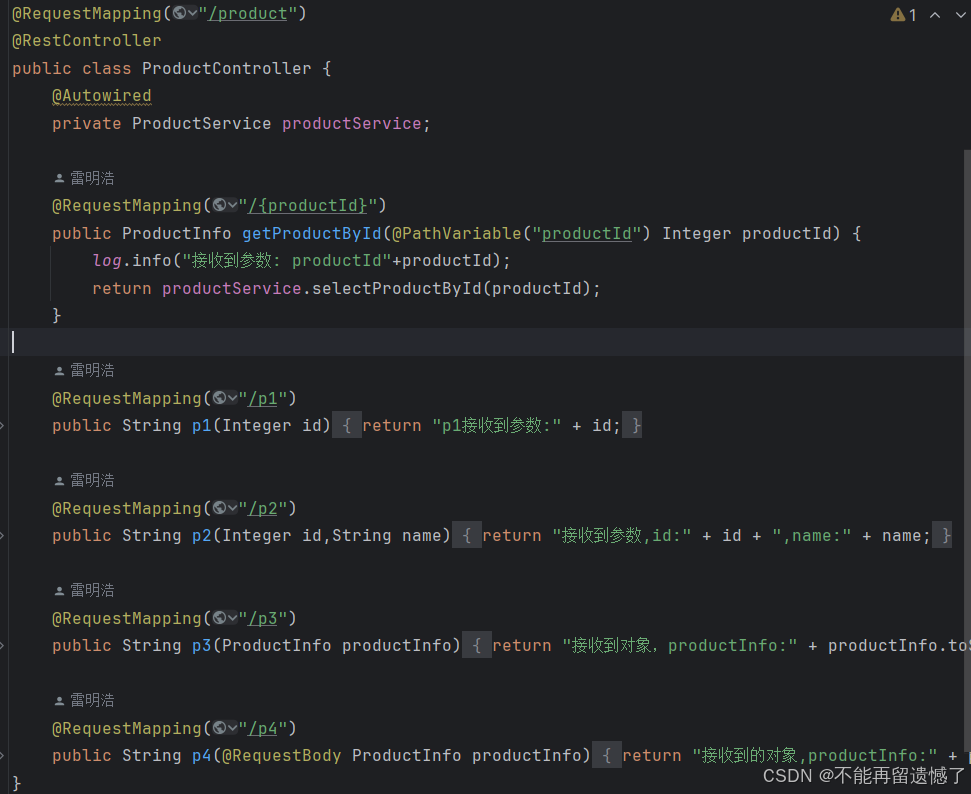Click the folded brace block in the p4 method
This screenshot has width=971, height=794.
coord(607,755)
